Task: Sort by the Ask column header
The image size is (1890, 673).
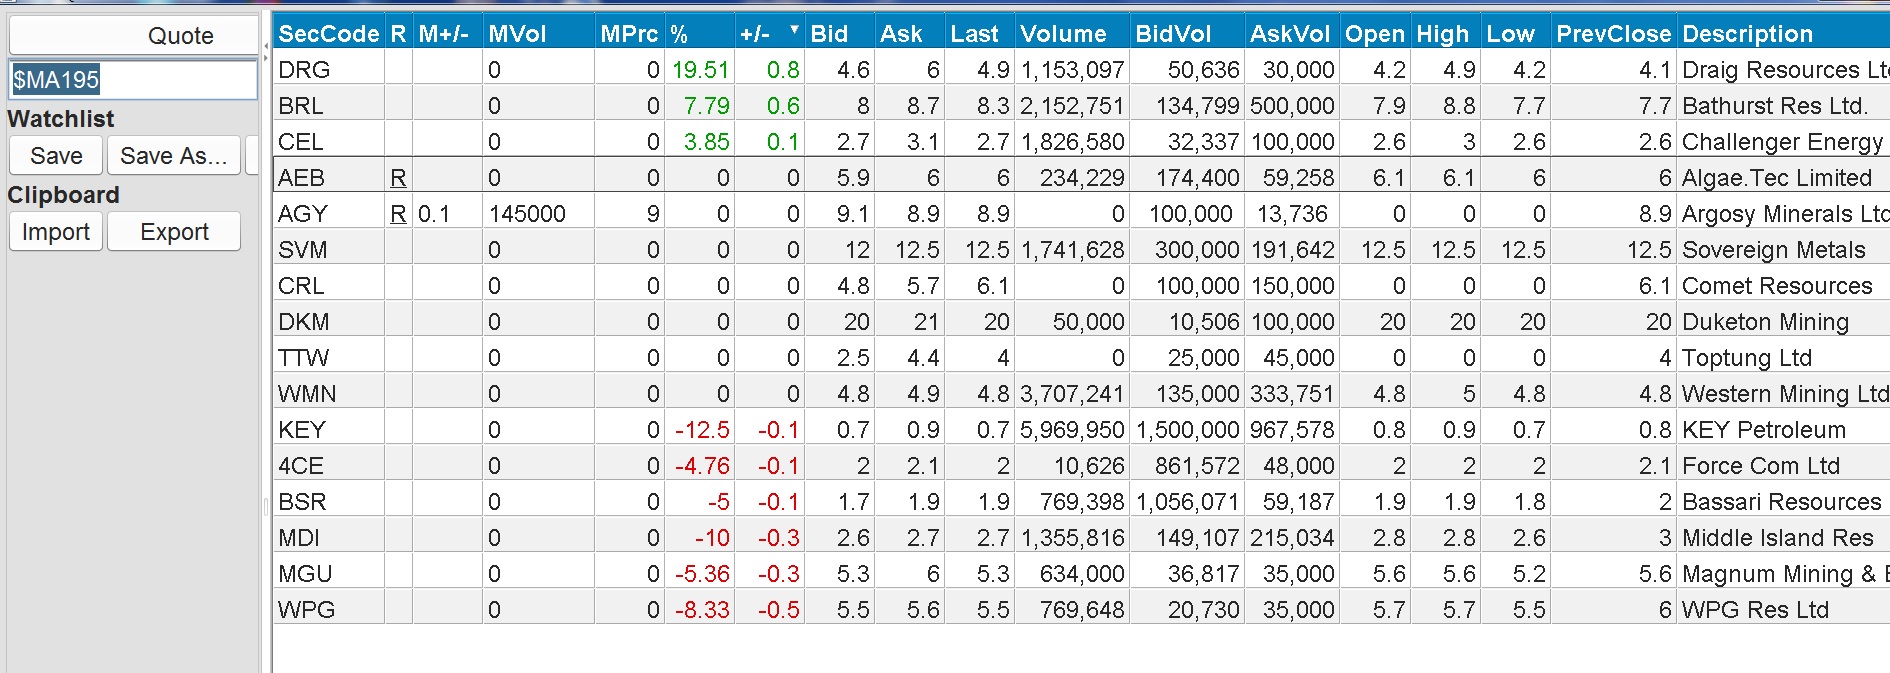Action: [x=909, y=33]
